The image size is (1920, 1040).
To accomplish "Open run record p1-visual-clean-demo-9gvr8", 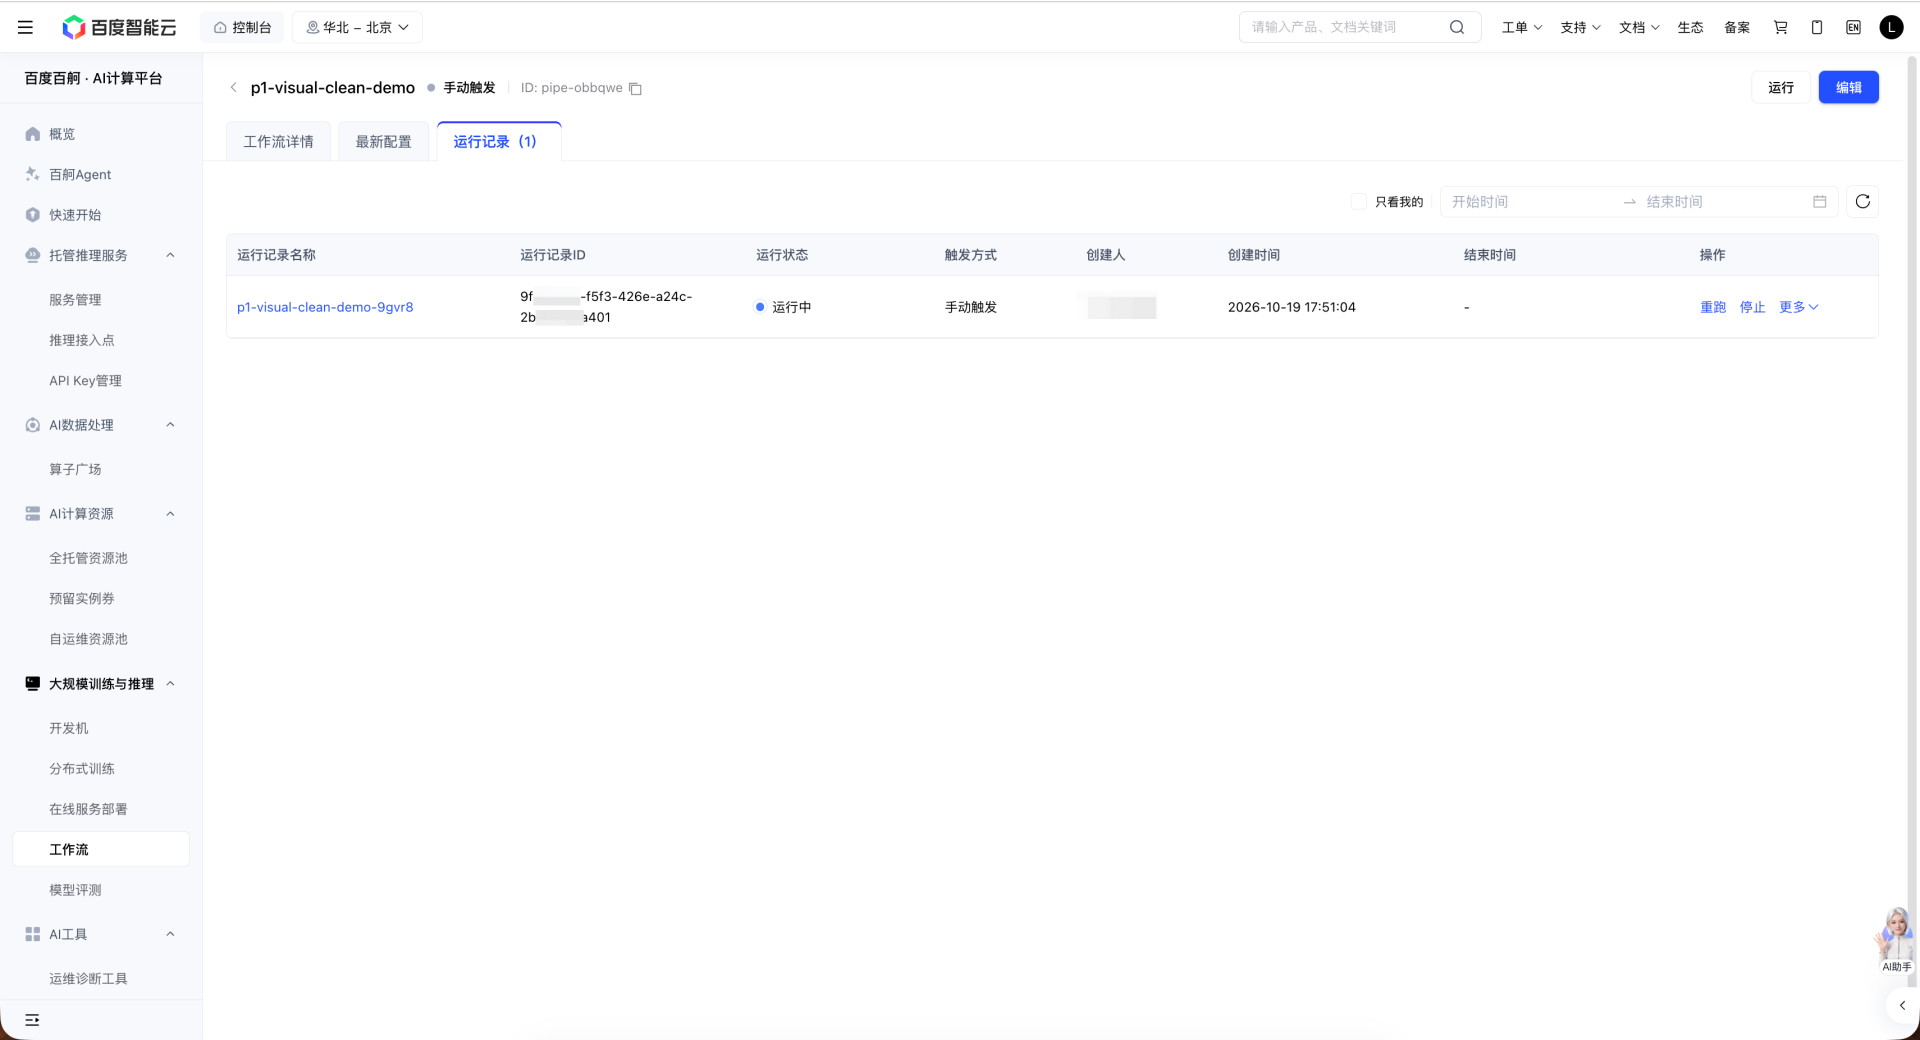I will click(x=325, y=307).
